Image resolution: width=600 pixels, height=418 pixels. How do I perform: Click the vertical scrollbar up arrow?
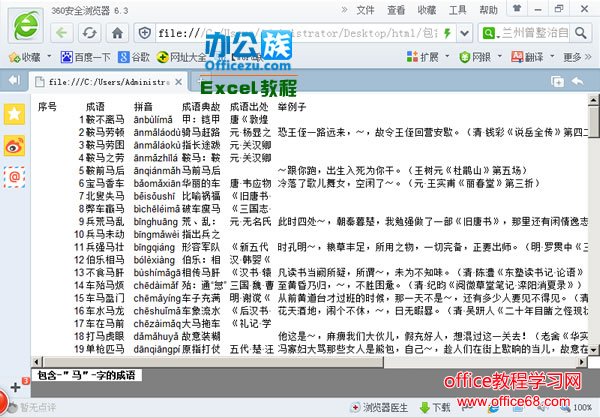click(593, 100)
